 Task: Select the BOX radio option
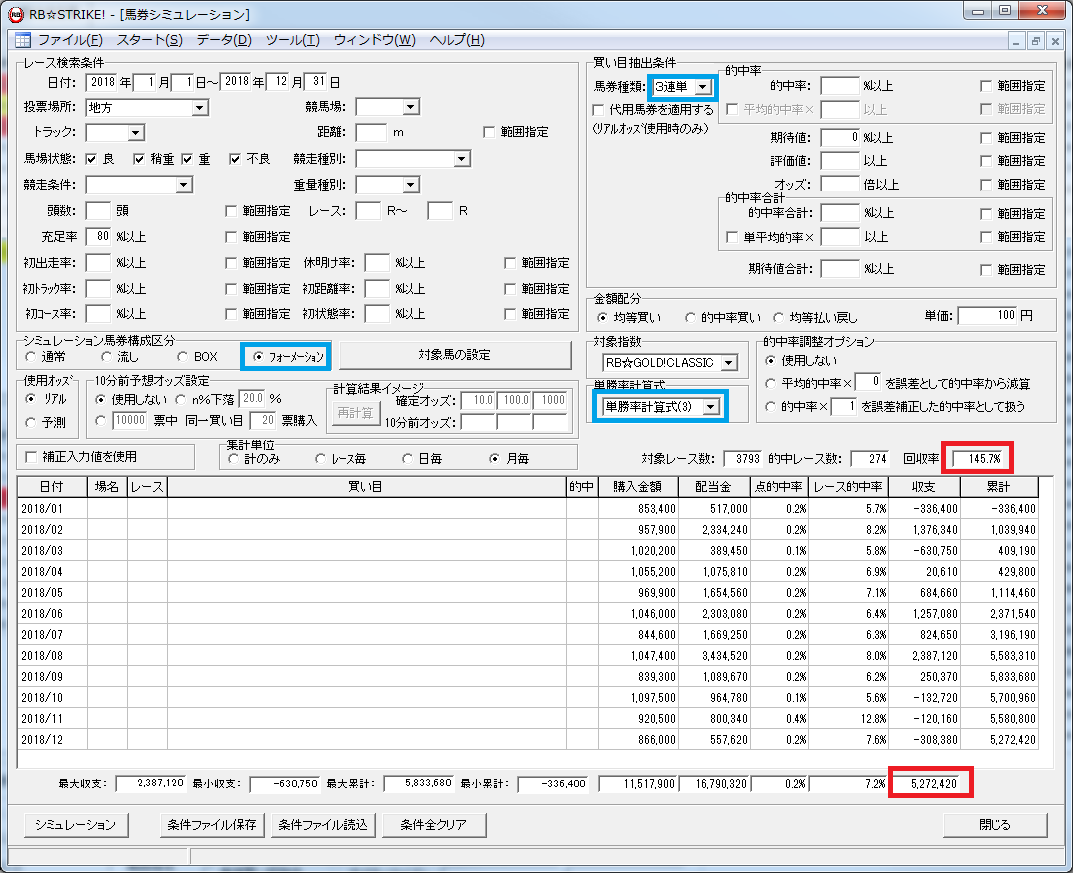coord(183,356)
